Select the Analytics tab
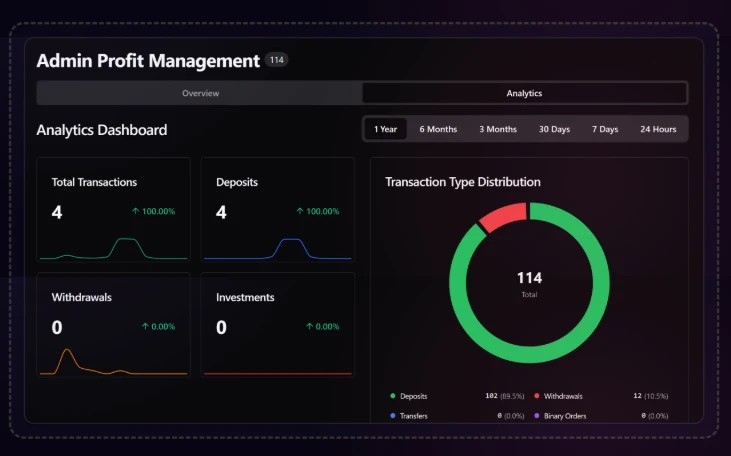 (x=524, y=93)
